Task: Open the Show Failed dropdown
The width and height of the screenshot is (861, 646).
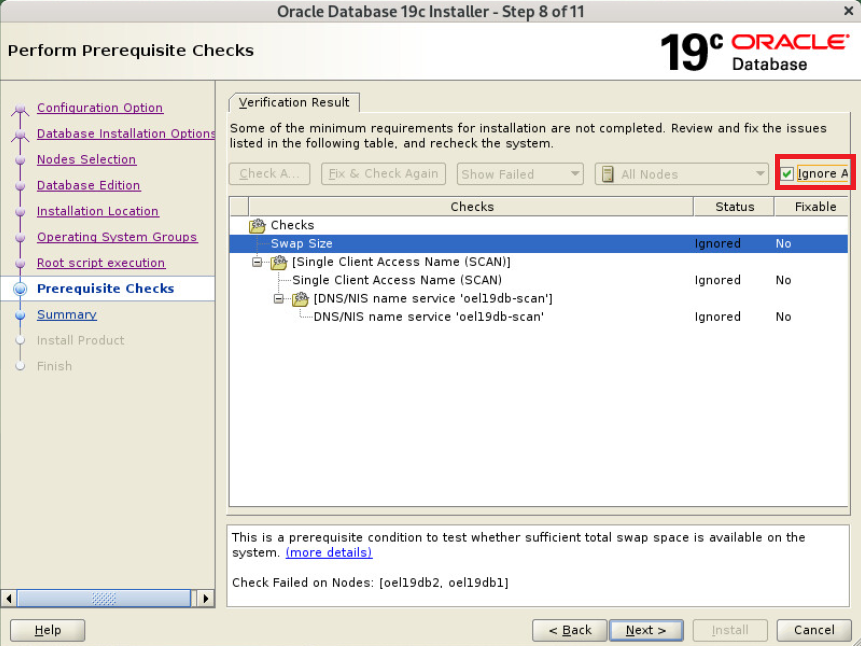Action: [x=520, y=174]
